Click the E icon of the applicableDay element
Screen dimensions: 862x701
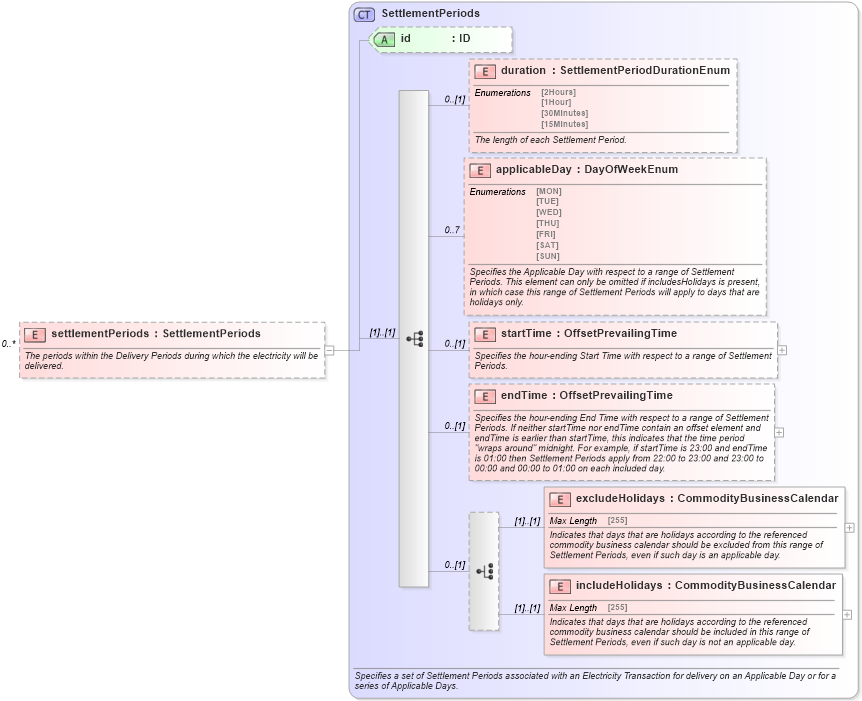point(482,170)
